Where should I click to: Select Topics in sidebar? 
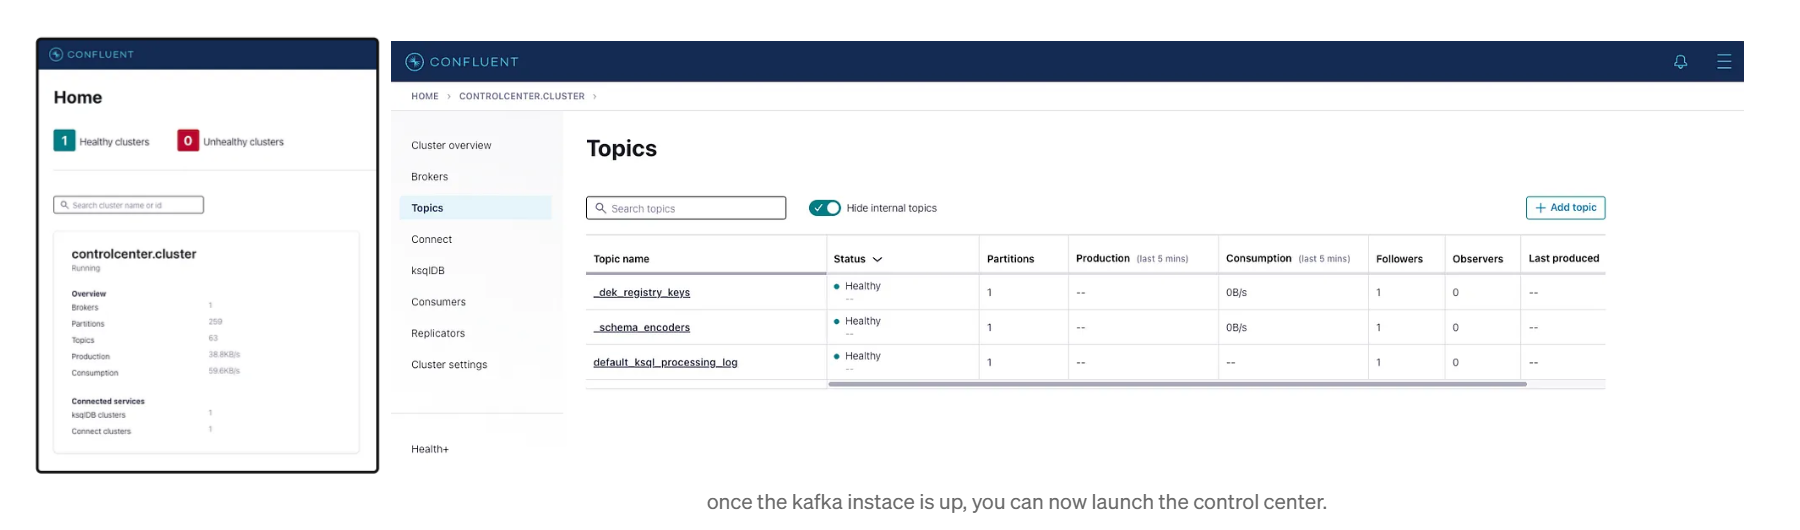(476, 208)
